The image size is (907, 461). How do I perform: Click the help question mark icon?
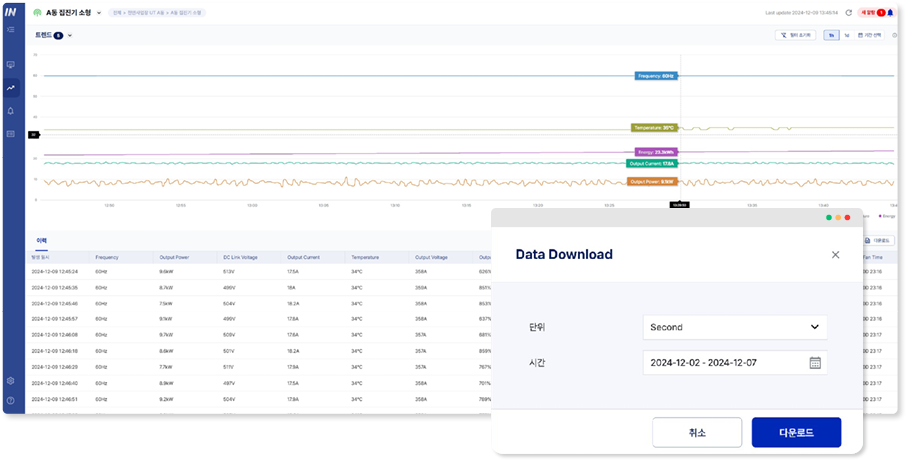coord(10,400)
